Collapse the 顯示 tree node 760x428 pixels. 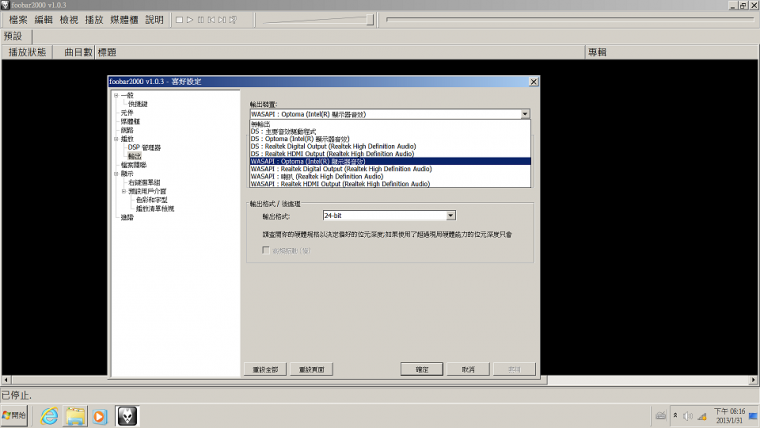[116, 174]
